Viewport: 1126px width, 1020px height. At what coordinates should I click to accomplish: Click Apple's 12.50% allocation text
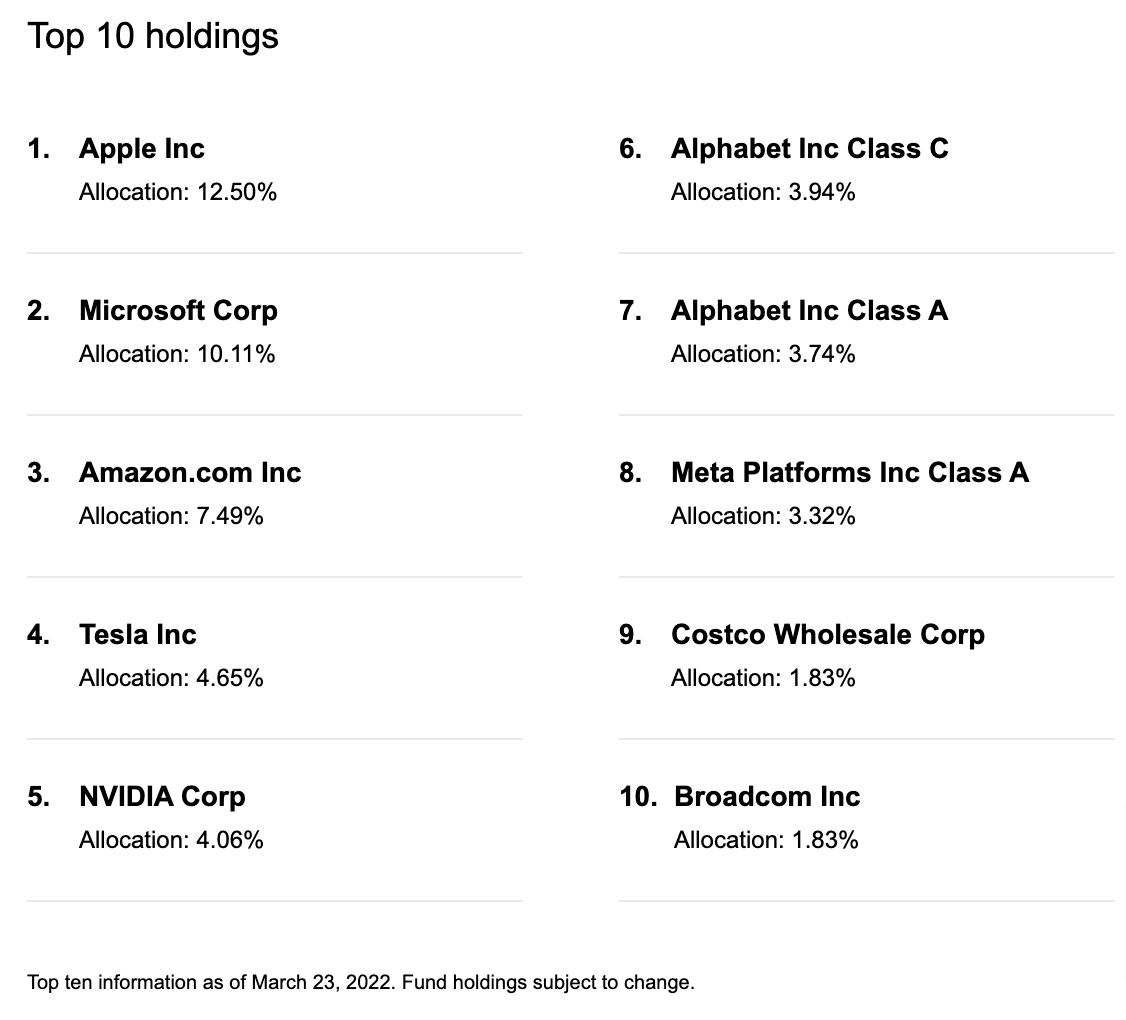[178, 192]
